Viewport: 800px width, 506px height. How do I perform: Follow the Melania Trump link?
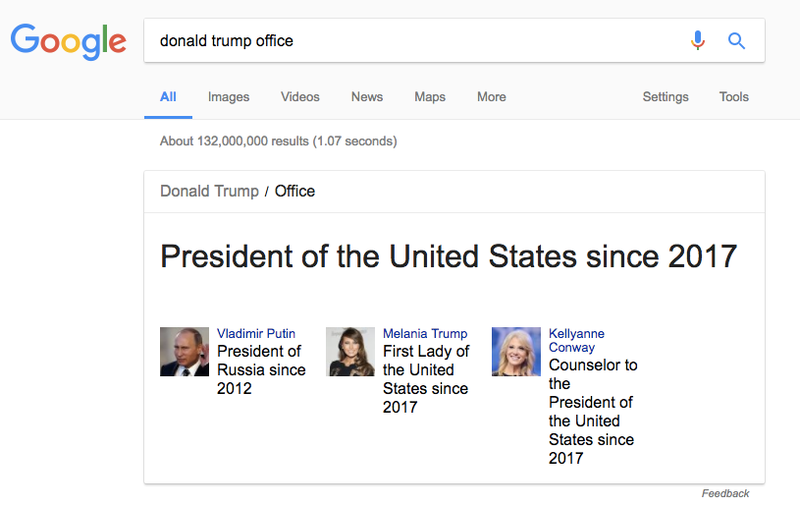(425, 334)
